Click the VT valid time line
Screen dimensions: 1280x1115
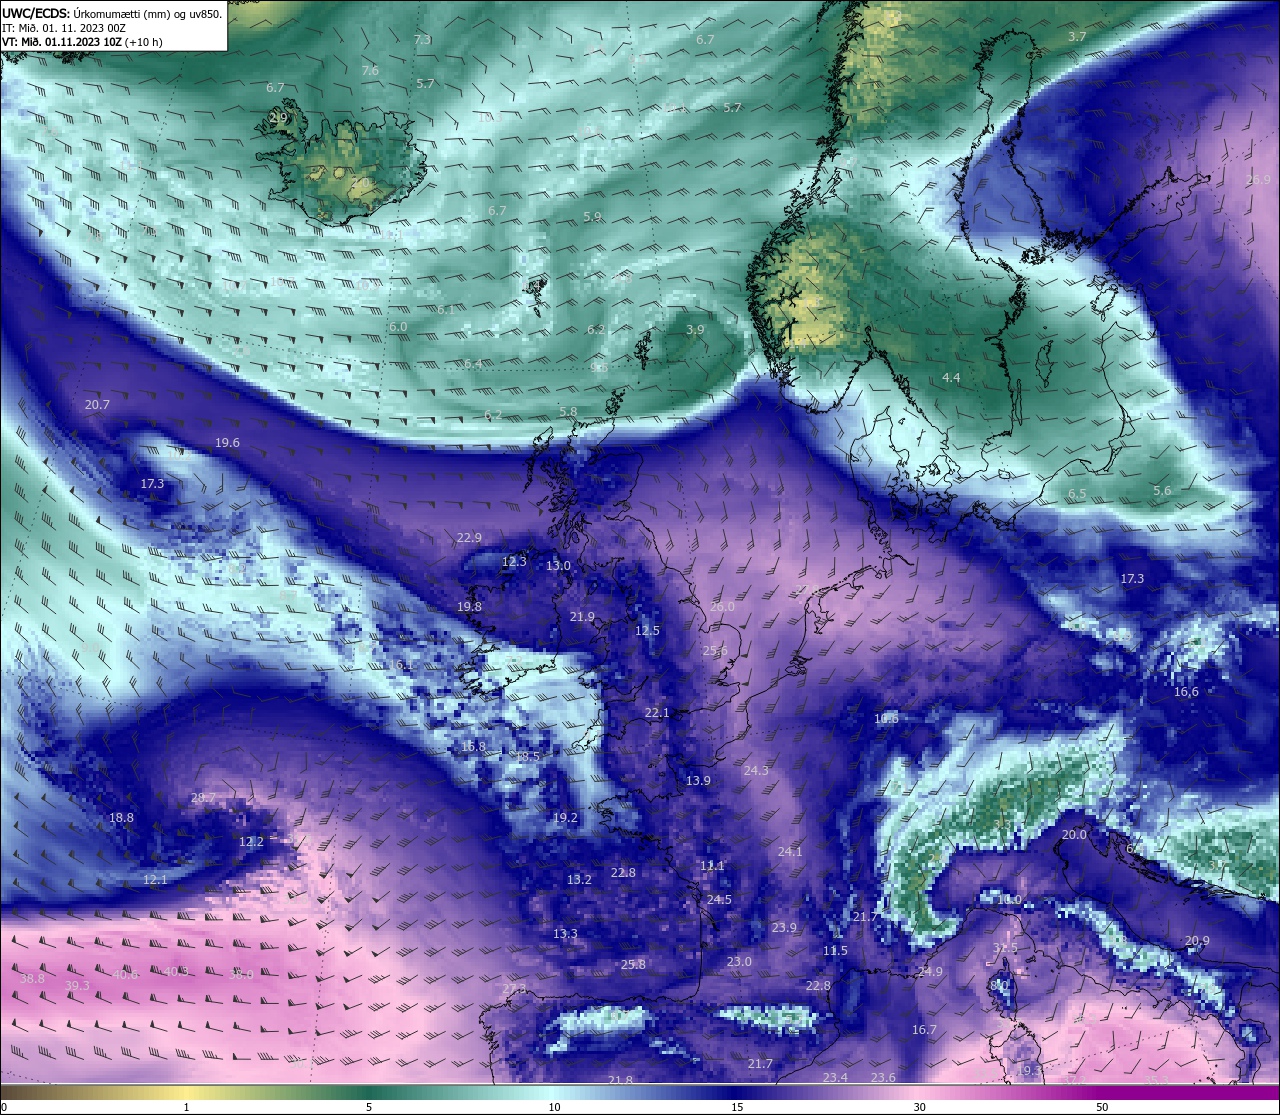(82, 42)
